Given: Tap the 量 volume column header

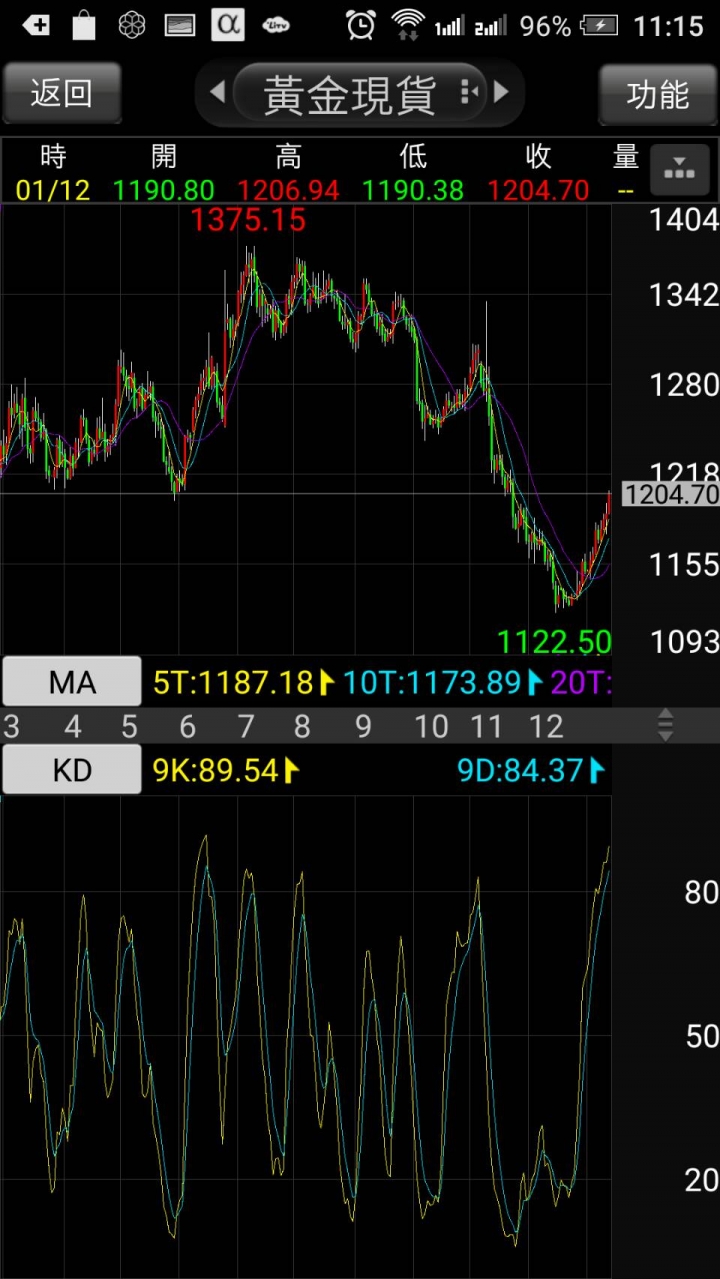Looking at the screenshot, I should tap(626, 157).
